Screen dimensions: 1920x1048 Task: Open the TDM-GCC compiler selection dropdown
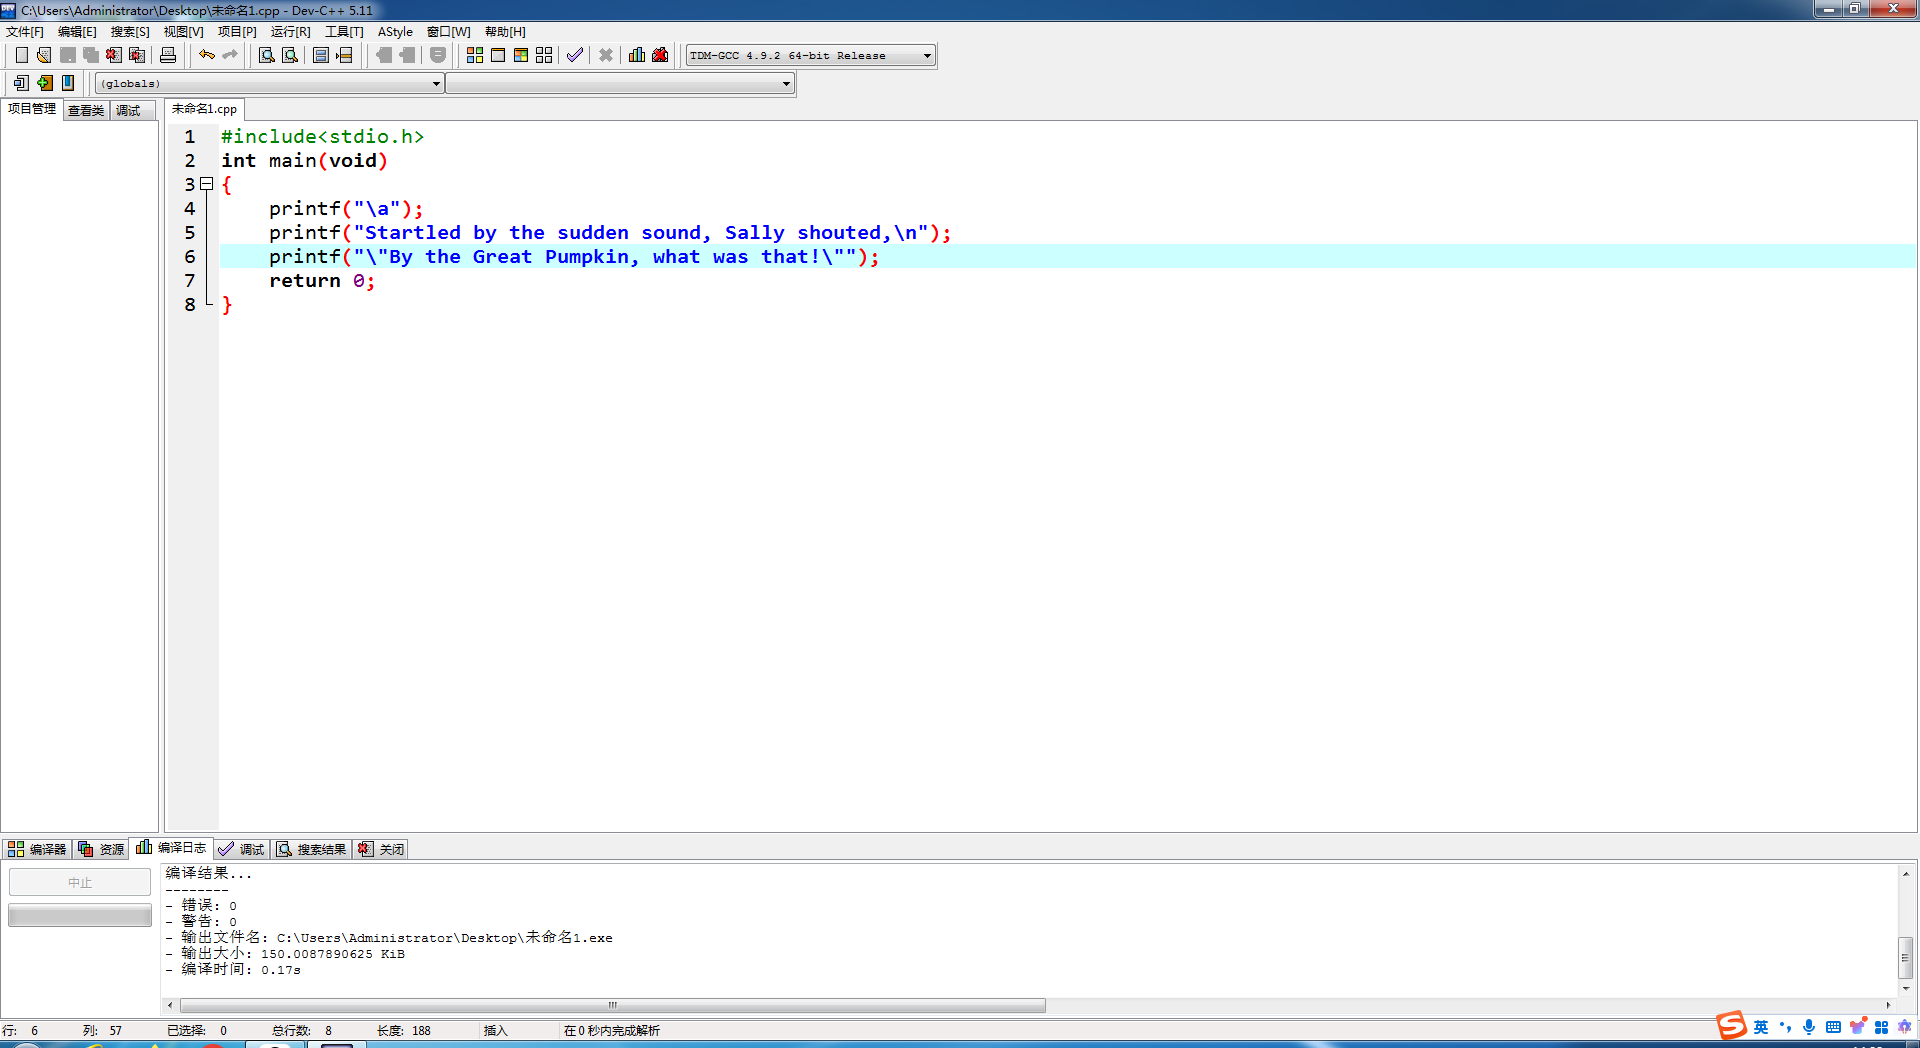pyautogui.click(x=811, y=55)
